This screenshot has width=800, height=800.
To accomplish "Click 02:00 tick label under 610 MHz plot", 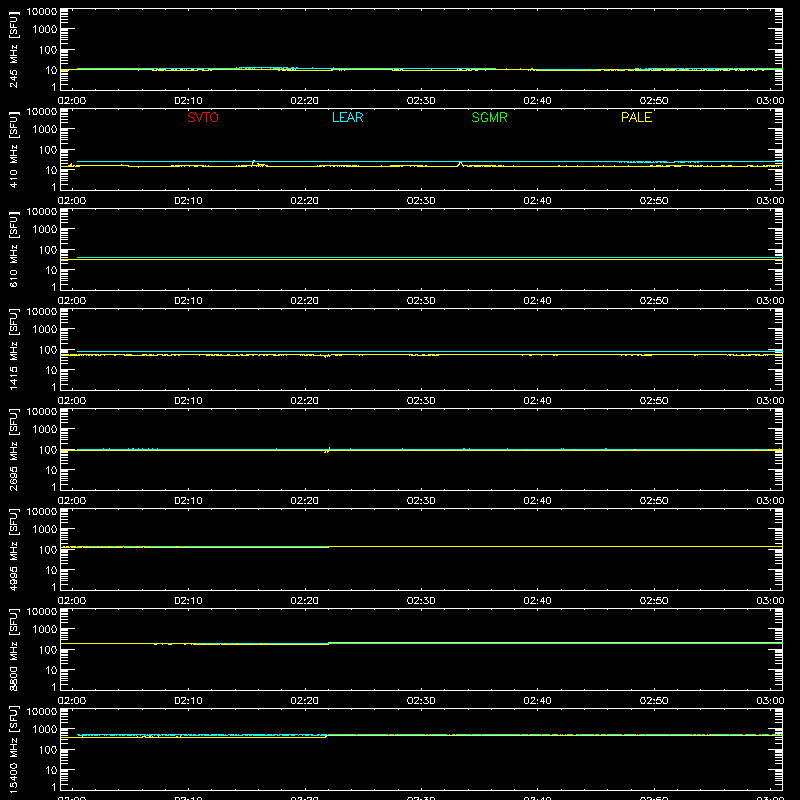I will pyautogui.click(x=72, y=301).
